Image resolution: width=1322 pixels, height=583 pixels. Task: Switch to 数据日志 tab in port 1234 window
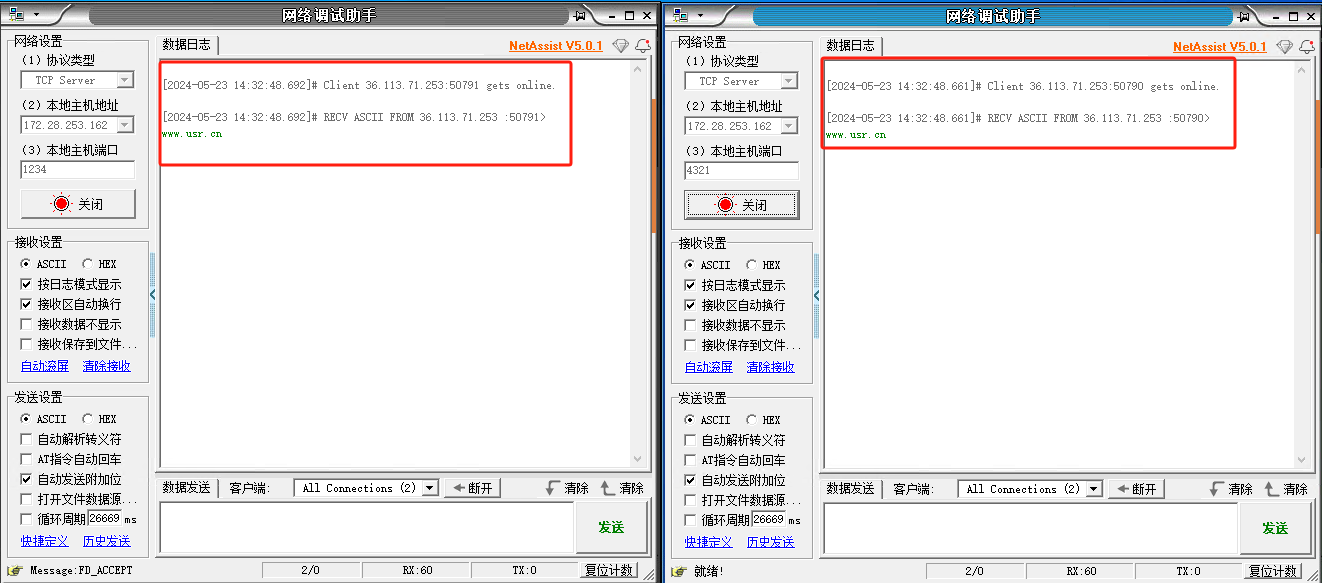pyautogui.click(x=187, y=44)
